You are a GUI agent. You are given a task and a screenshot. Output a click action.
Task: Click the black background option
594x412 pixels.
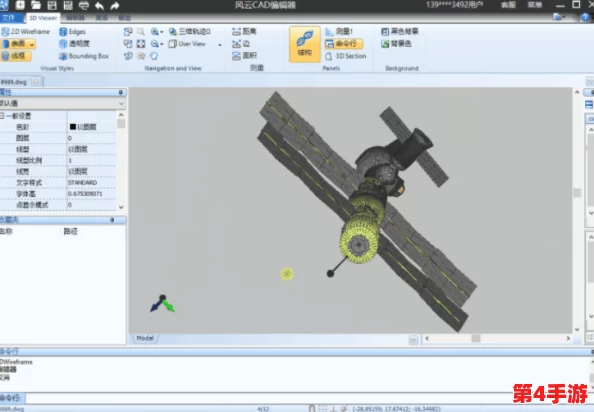pyautogui.click(x=400, y=31)
